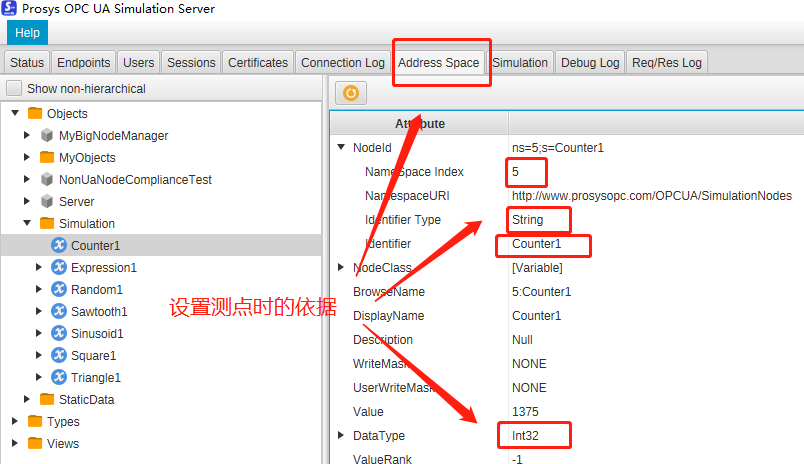Click the Counter1 variable node icon
Viewport: 804px width, 464px height.
59,245
